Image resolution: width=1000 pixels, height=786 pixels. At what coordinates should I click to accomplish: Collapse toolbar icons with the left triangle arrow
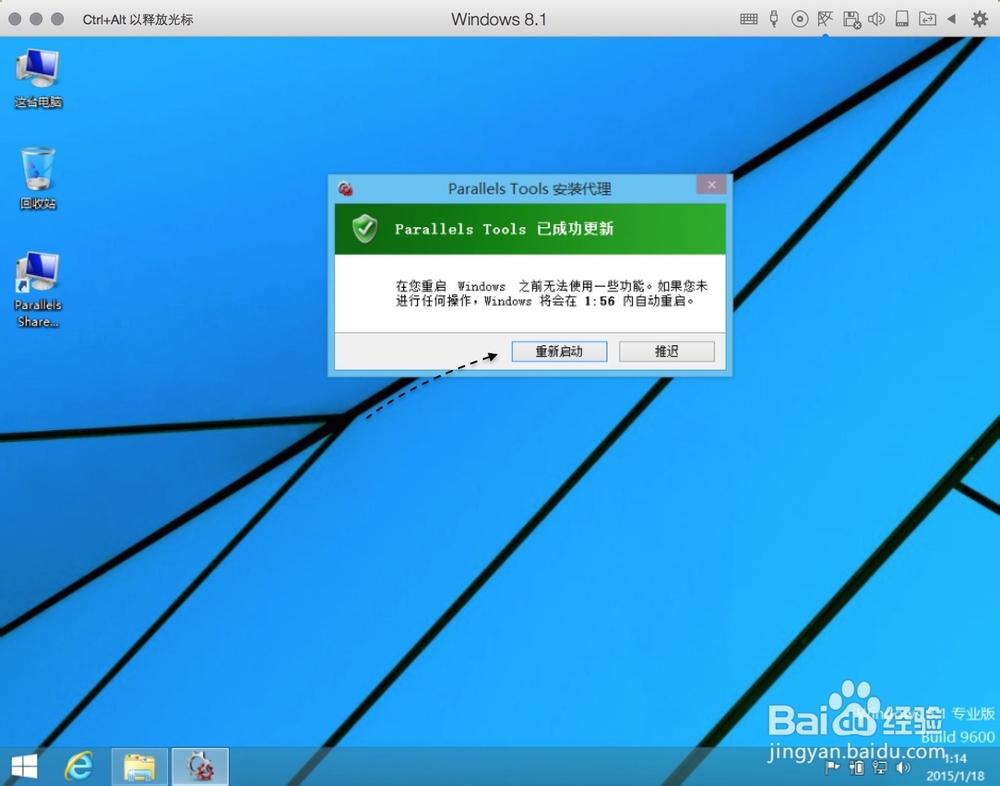pyautogui.click(x=951, y=19)
